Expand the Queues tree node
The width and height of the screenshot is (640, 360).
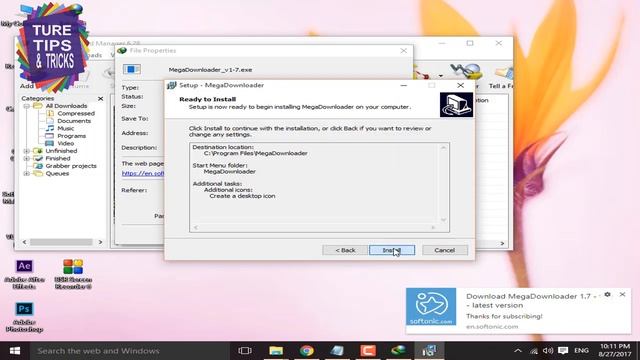(27, 173)
